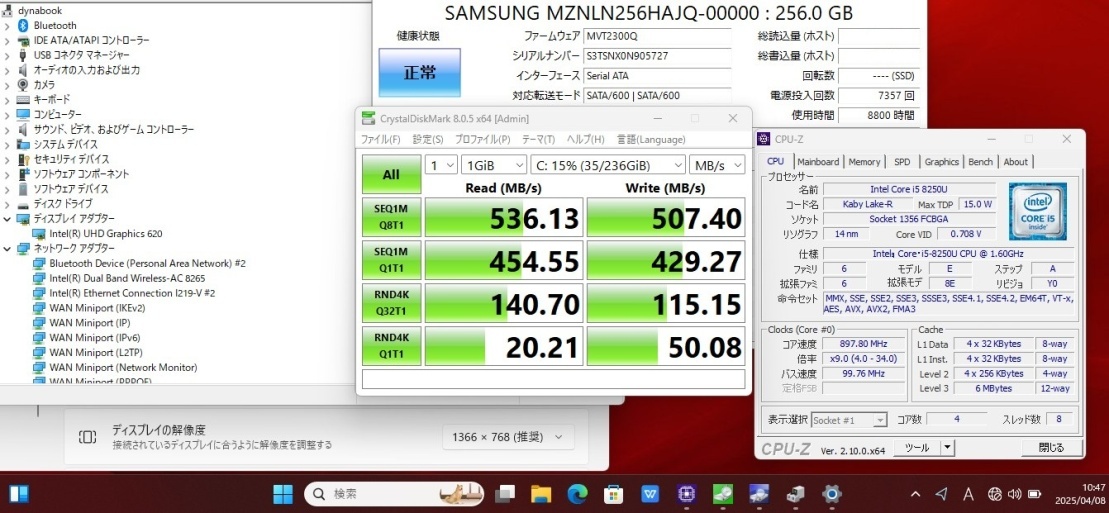The height and width of the screenshot is (513, 1109).
Task: Expand the USB コネクタ マネージャー node
Action: (7, 55)
